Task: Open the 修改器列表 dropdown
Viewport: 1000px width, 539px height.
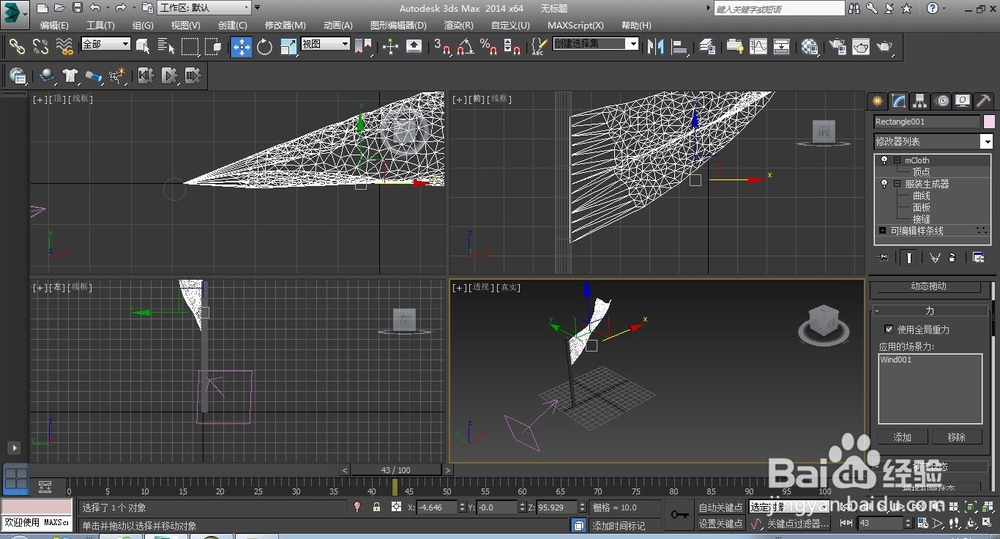Action: (986, 142)
